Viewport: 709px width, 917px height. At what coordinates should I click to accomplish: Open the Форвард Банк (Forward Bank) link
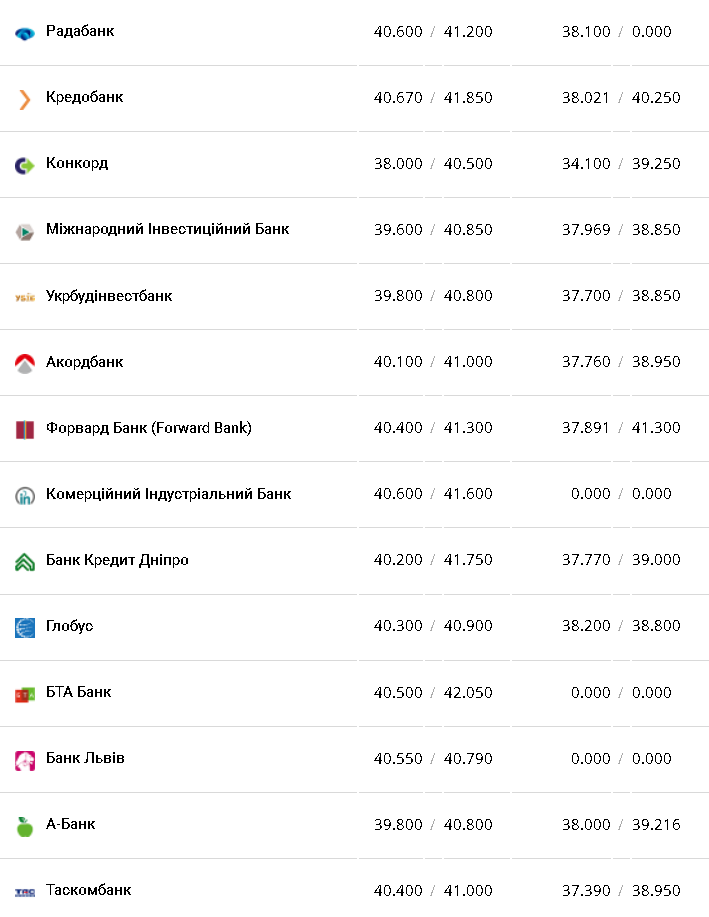coord(148,427)
